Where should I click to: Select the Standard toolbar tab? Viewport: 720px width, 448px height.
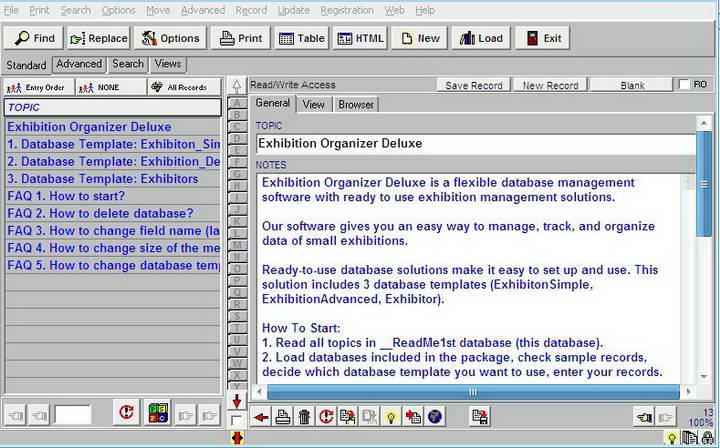[26, 65]
